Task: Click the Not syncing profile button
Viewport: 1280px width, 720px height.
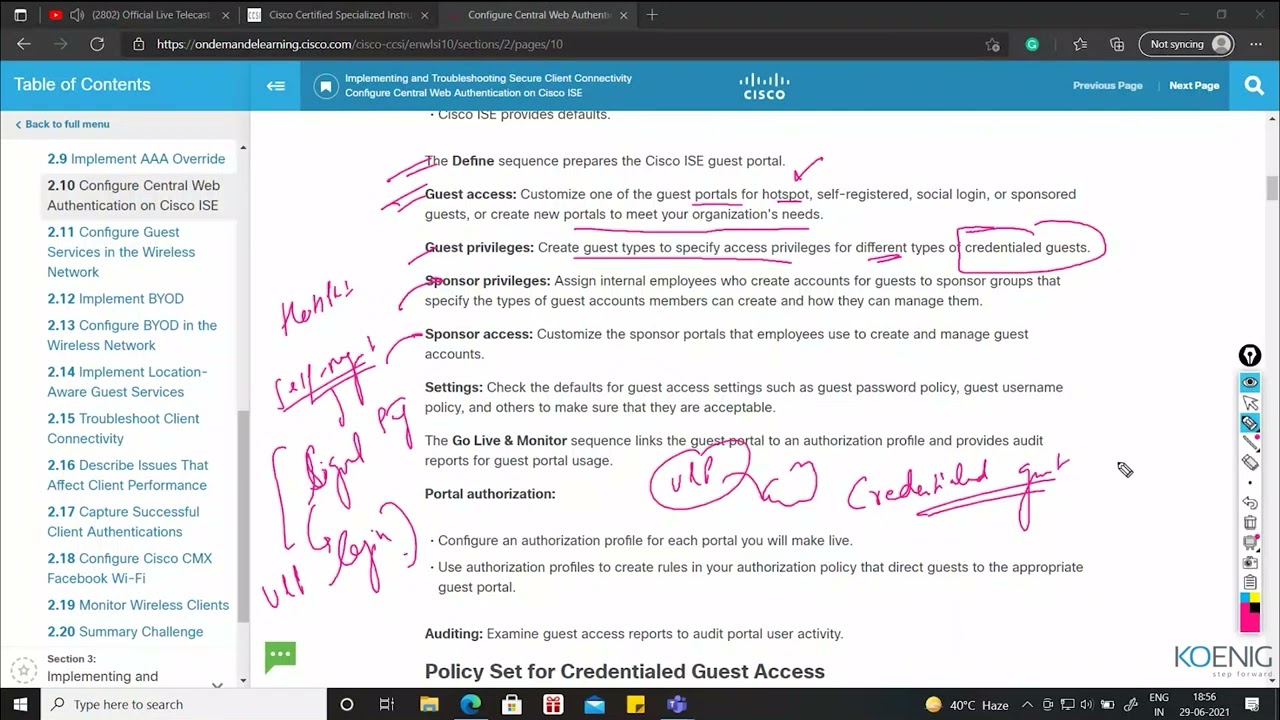Action: pyautogui.click(x=1186, y=44)
